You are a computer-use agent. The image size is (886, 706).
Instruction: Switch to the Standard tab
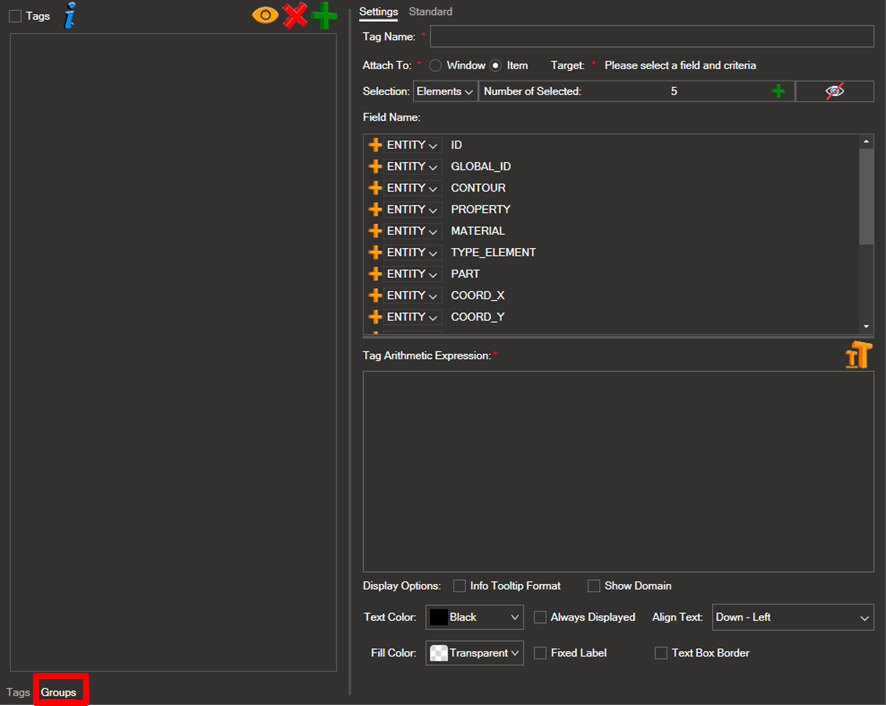(x=430, y=12)
